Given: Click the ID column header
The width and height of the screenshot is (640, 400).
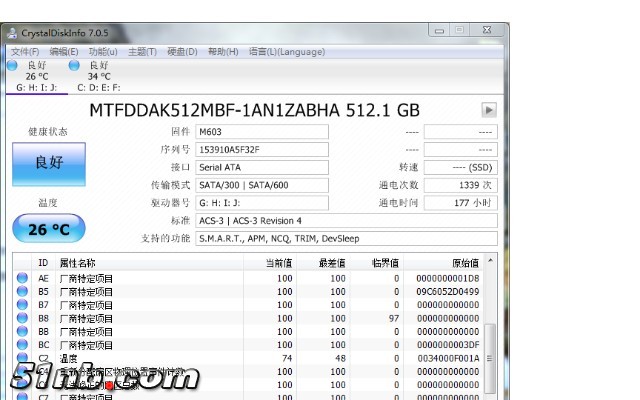Looking at the screenshot, I should (x=43, y=263).
